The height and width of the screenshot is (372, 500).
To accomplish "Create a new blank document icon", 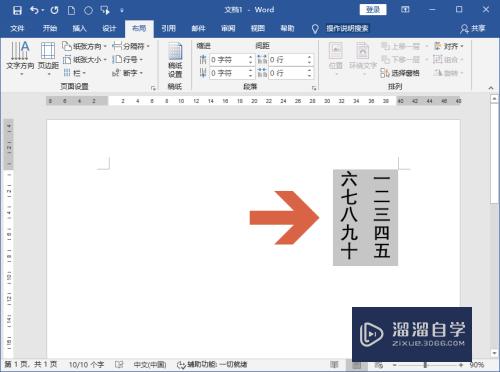I will click(x=71, y=10).
